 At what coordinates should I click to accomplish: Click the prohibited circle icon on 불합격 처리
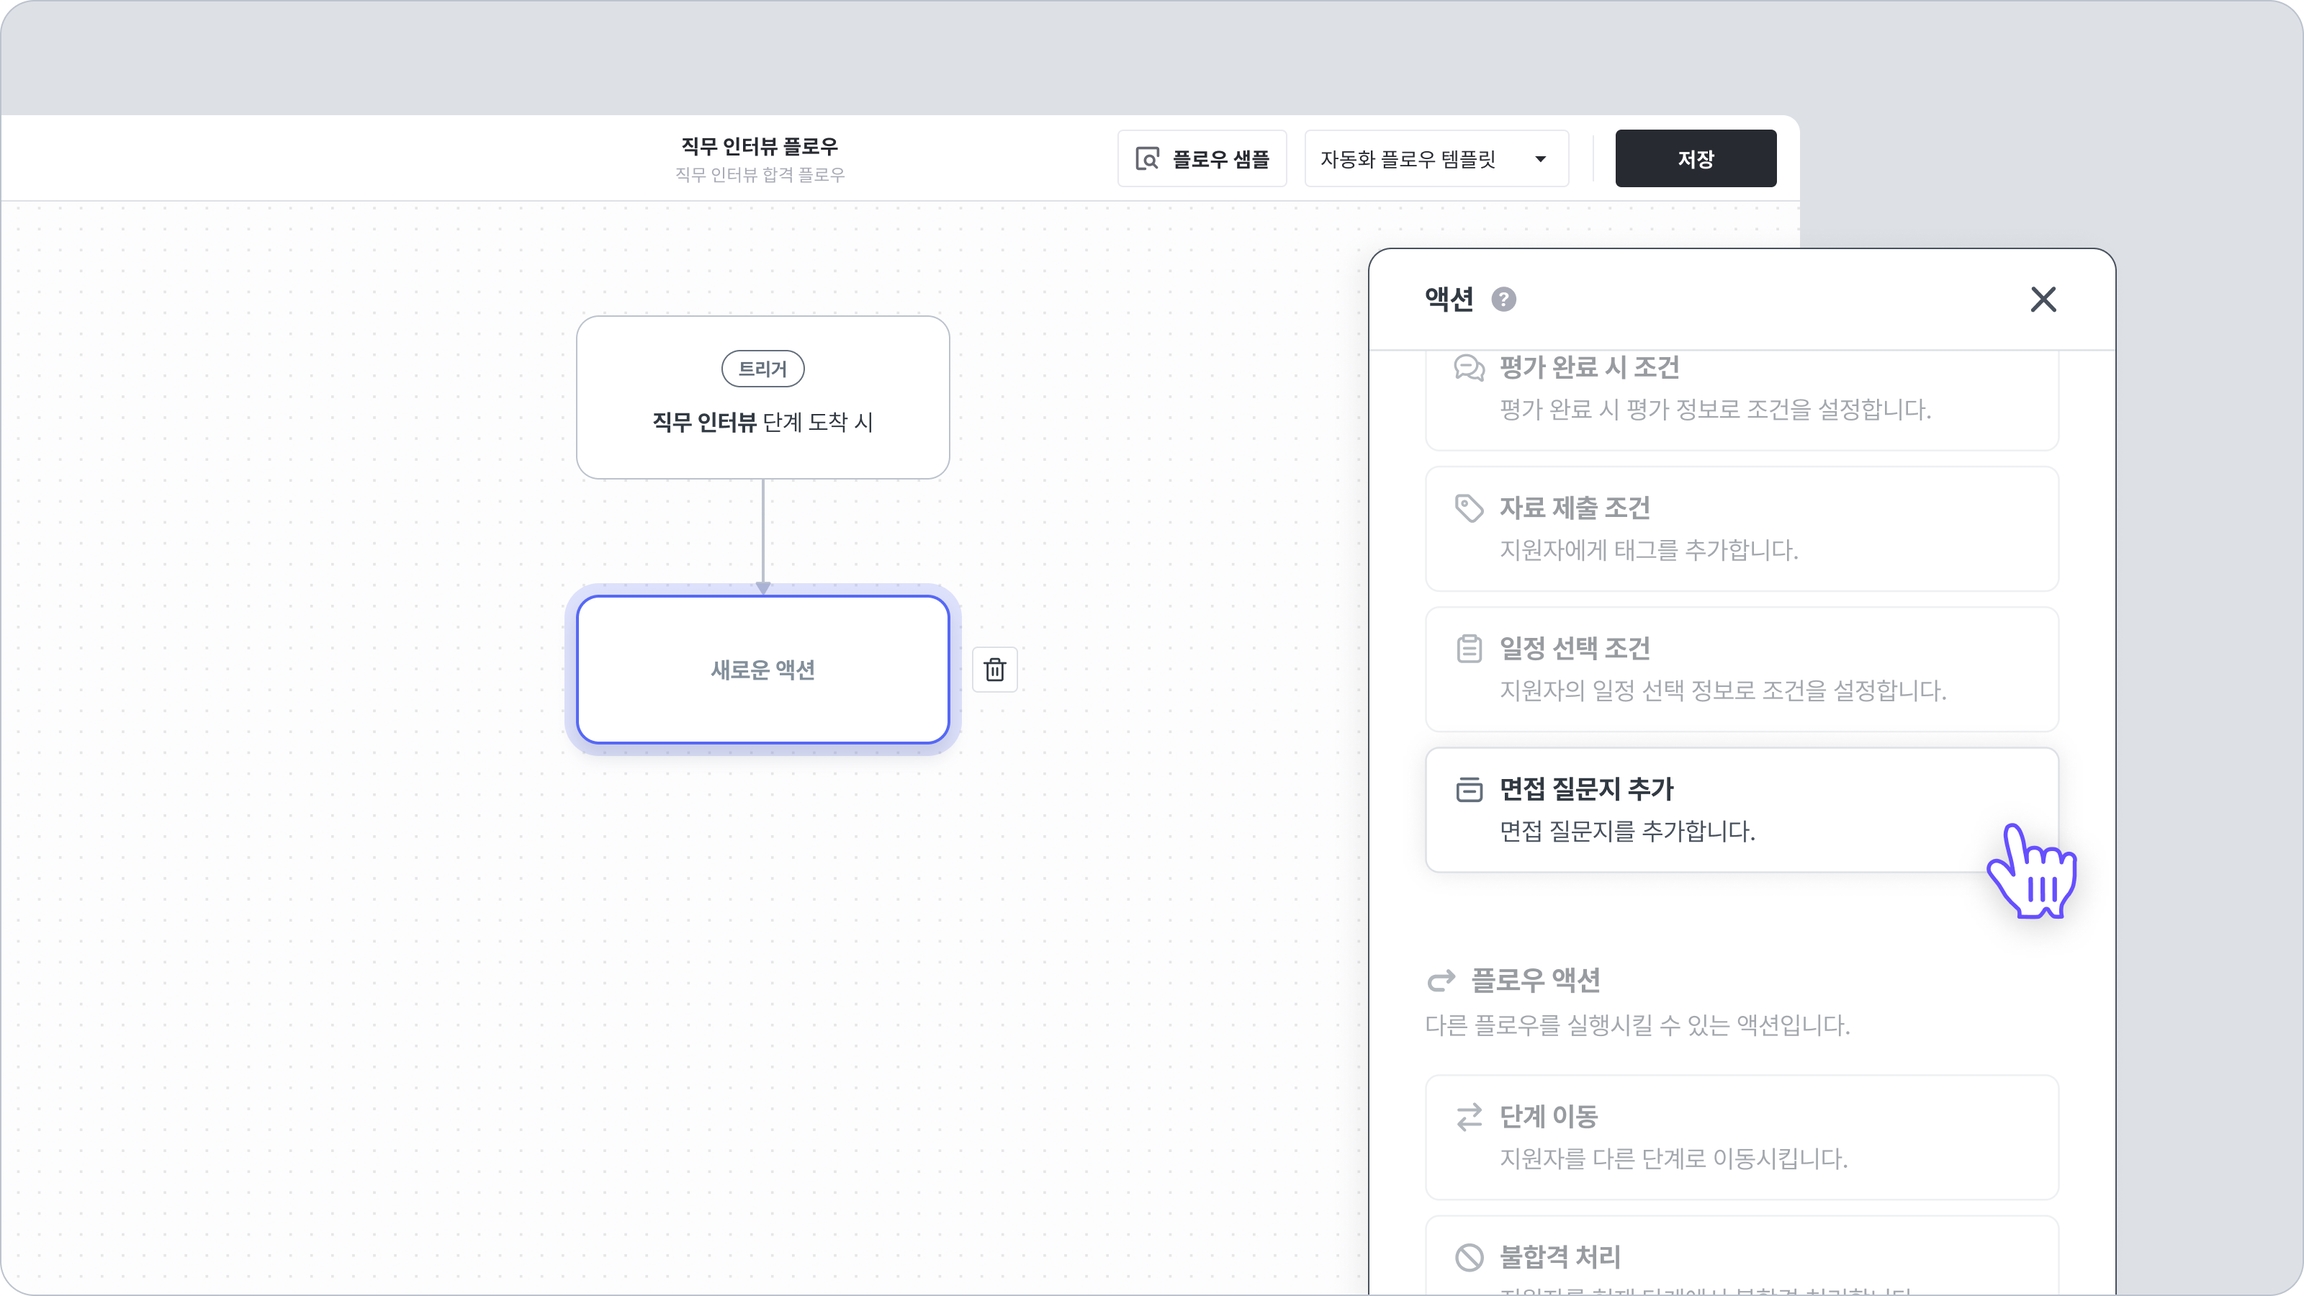click(1468, 1257)
